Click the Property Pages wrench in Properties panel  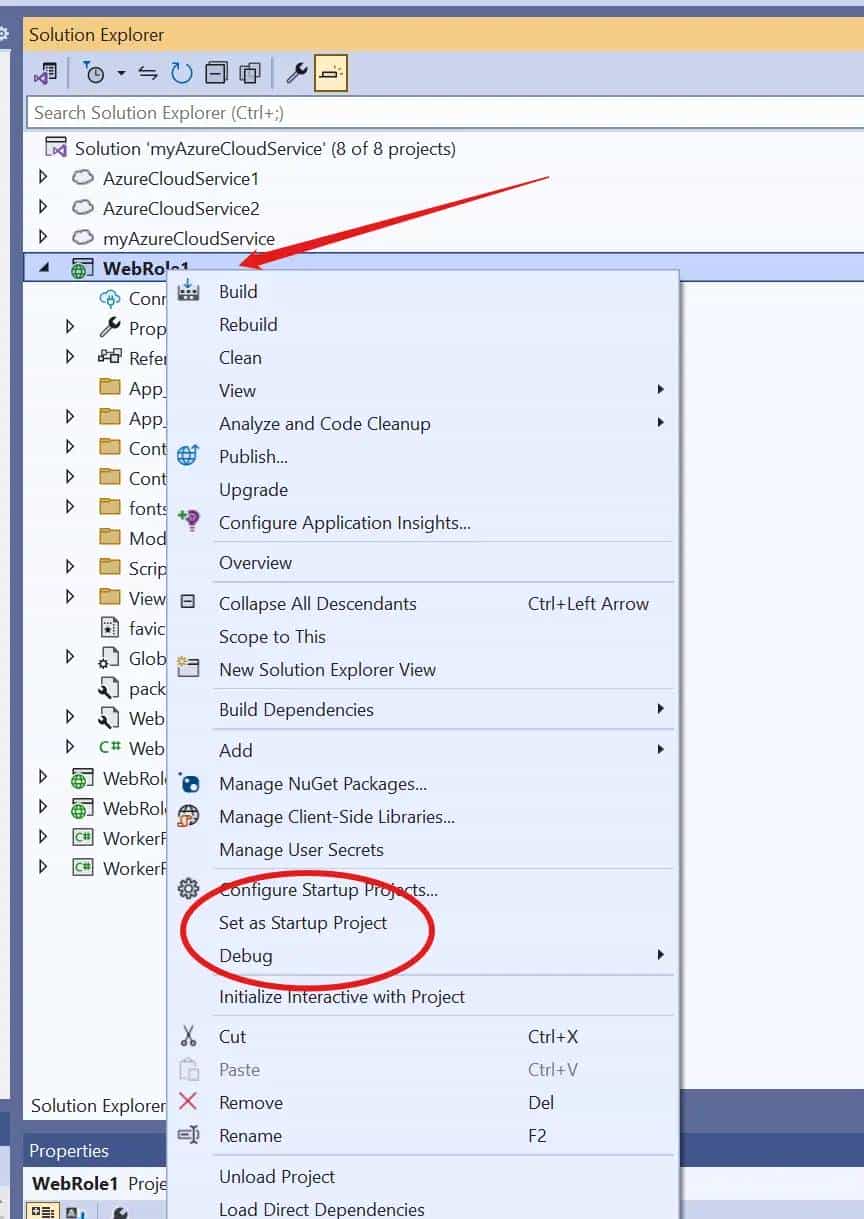(120, 1212)
